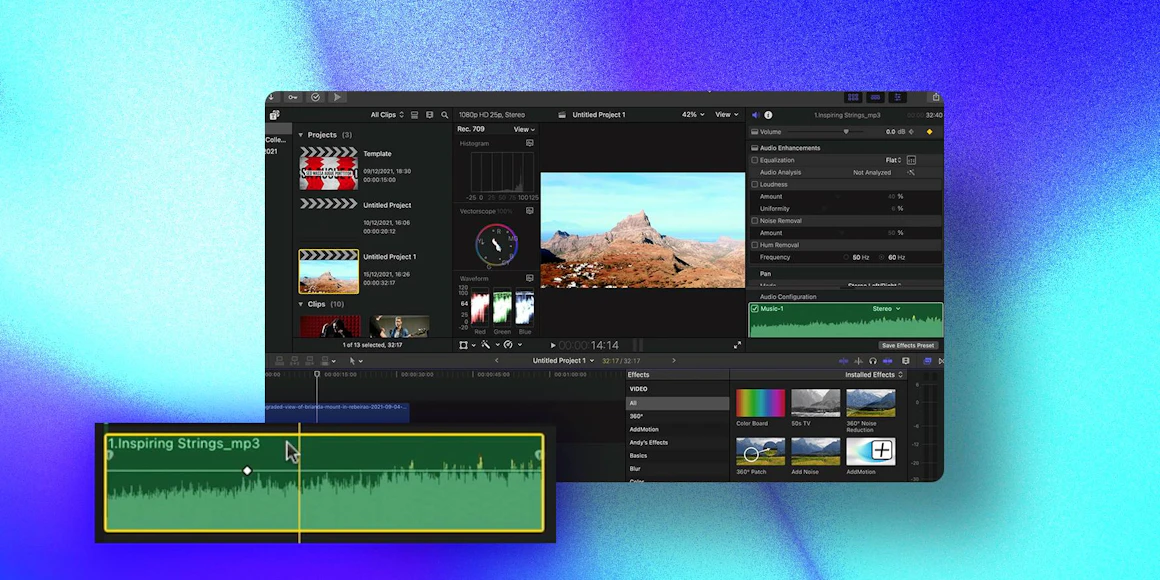Go forward in timeline history arrow
This screenshot has height=580, width=1160.
(x=673, y=360)
